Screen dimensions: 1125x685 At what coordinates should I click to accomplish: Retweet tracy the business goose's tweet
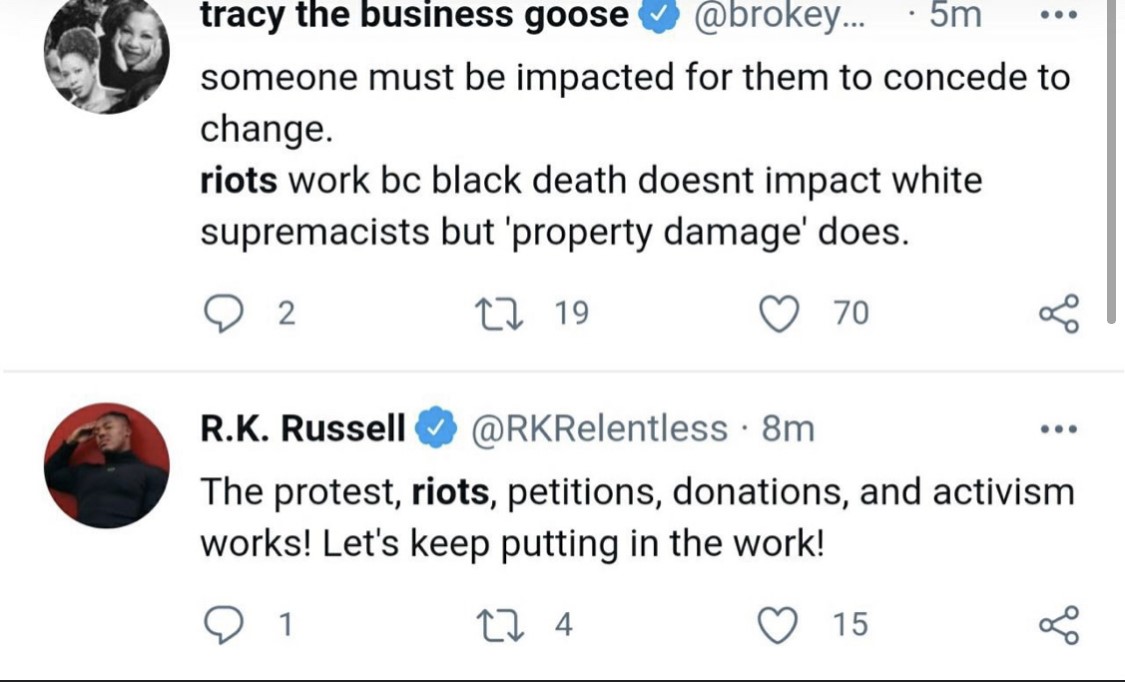tap(517, 314)
